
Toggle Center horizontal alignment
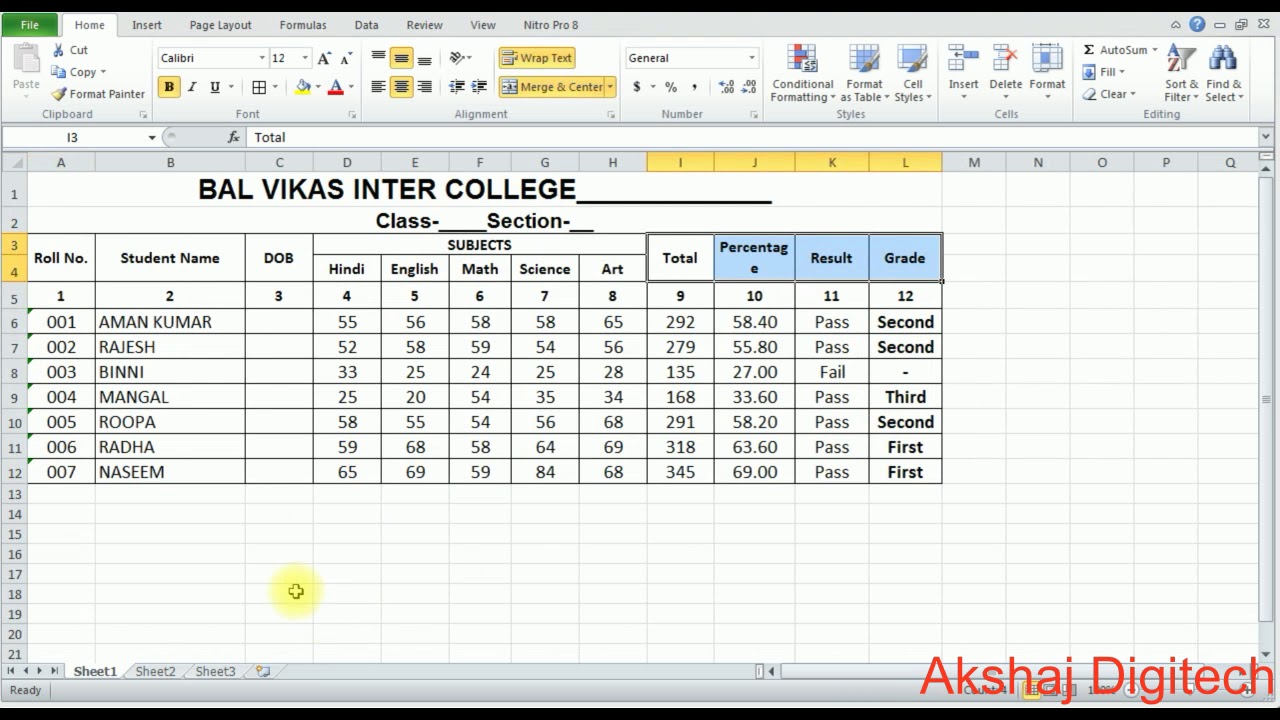(401, 87)
